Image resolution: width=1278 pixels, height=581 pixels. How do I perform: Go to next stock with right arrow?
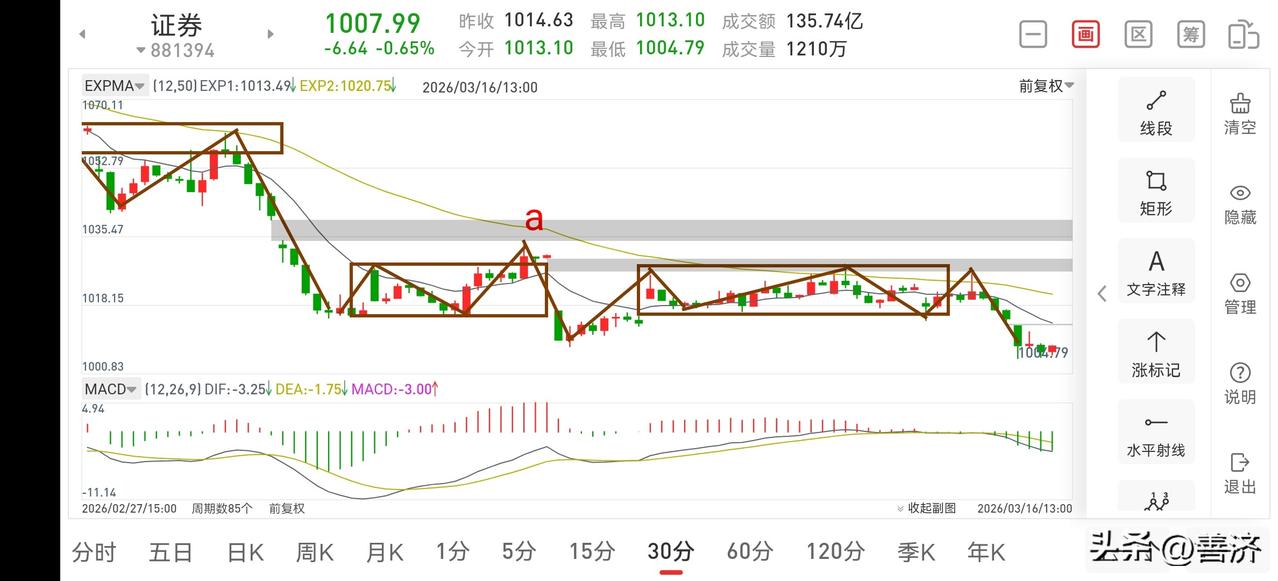point(270,34)
